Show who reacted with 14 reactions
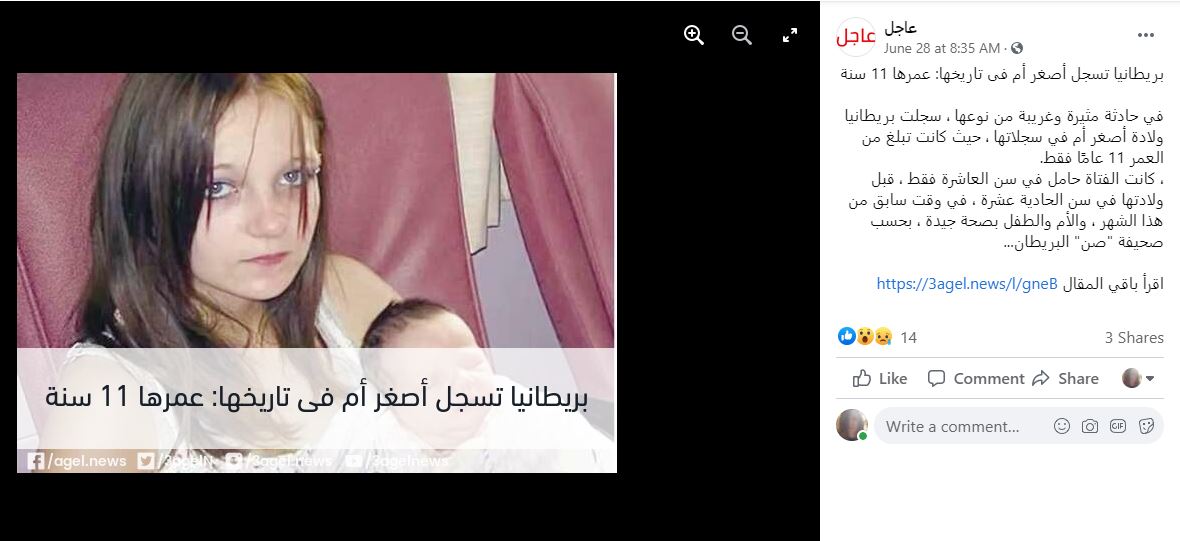The height and width of the screenshot is (541, 1180). [877, 337]
